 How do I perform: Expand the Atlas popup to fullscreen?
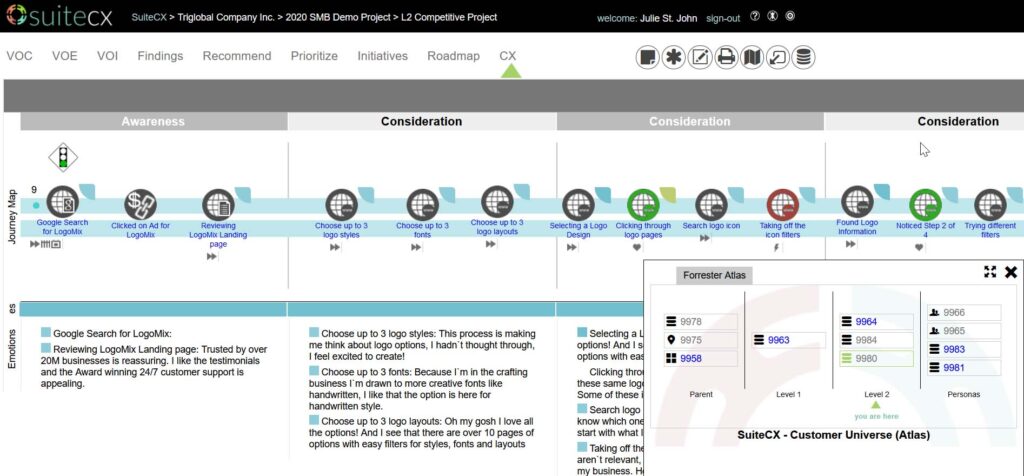click(990, 272)
